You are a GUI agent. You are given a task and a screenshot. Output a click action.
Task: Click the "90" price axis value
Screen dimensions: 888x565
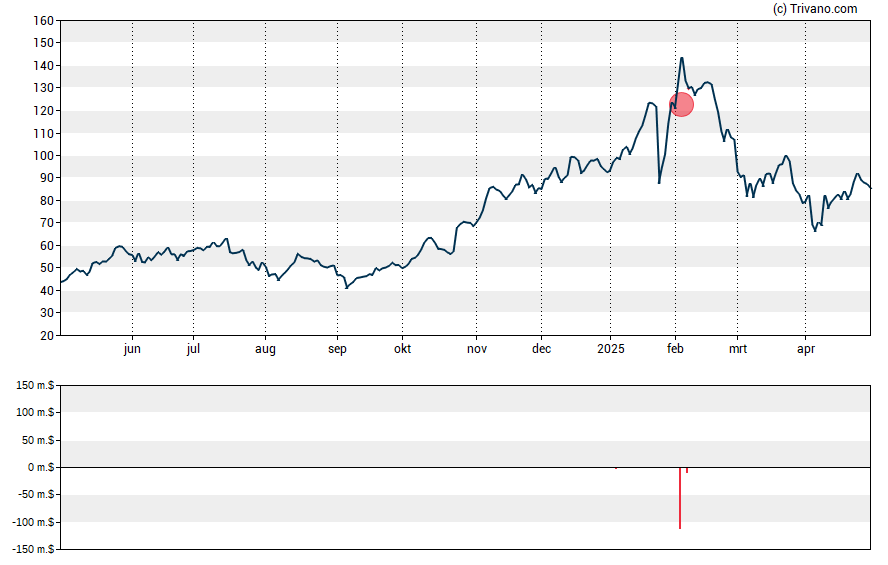47,178
